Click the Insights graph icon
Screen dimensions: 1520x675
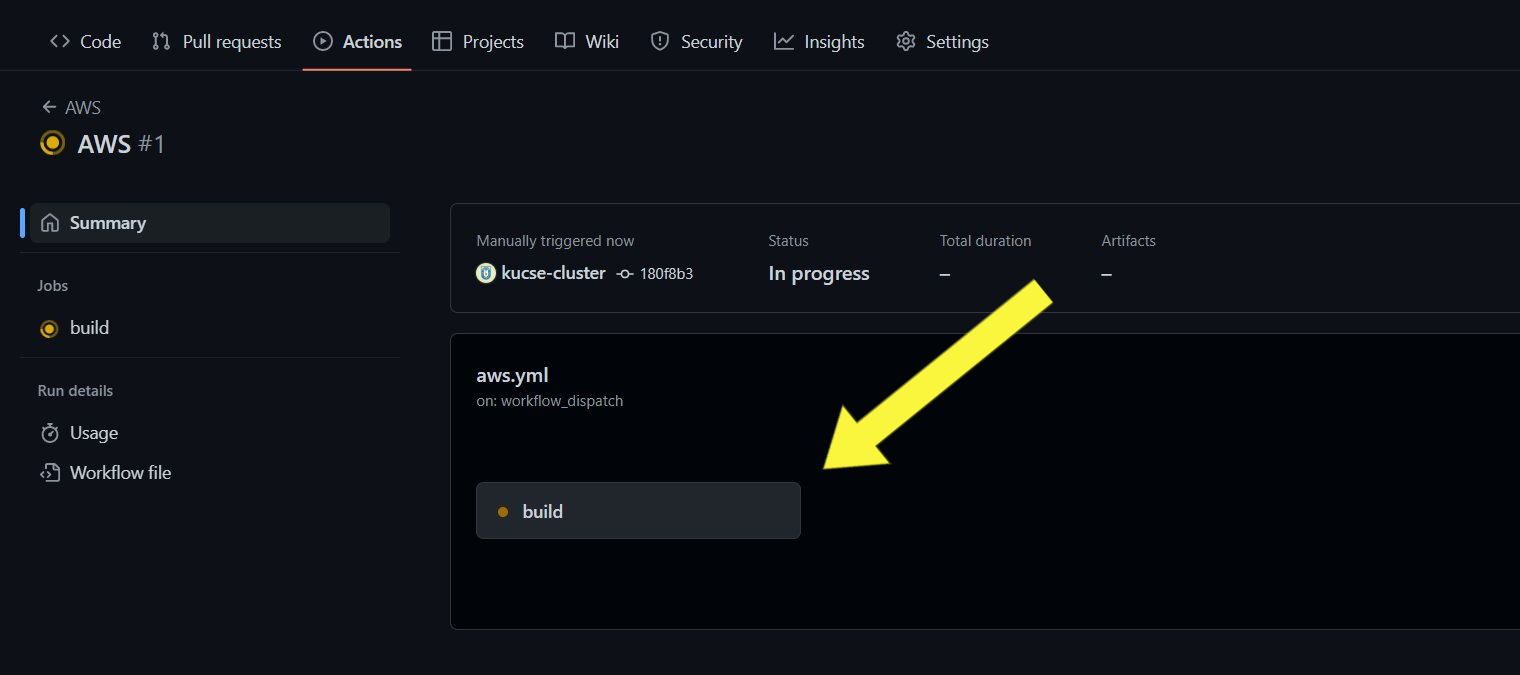coord(784,41)
